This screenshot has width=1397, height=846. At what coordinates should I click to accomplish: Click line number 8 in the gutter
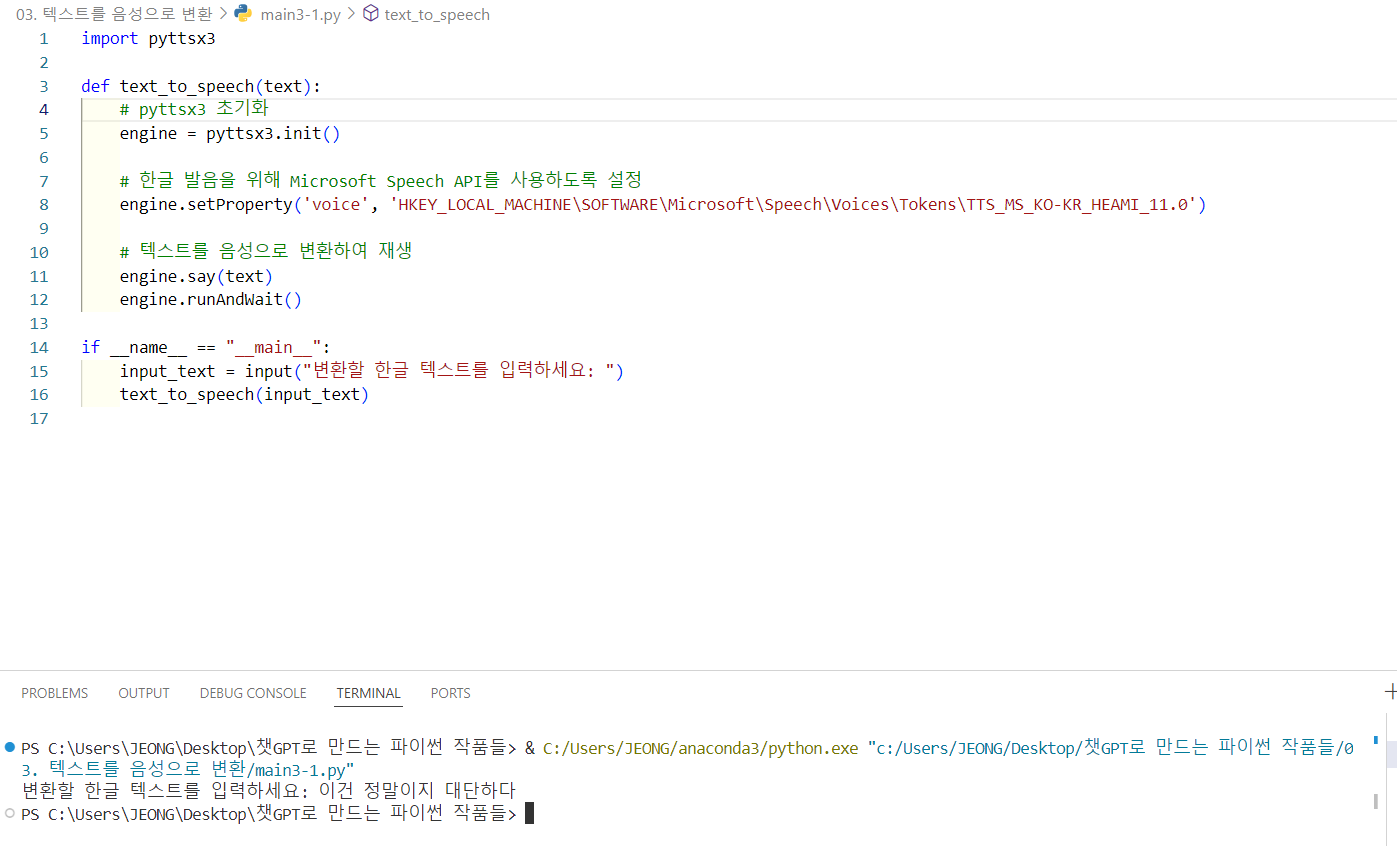(x=43, y=205)
